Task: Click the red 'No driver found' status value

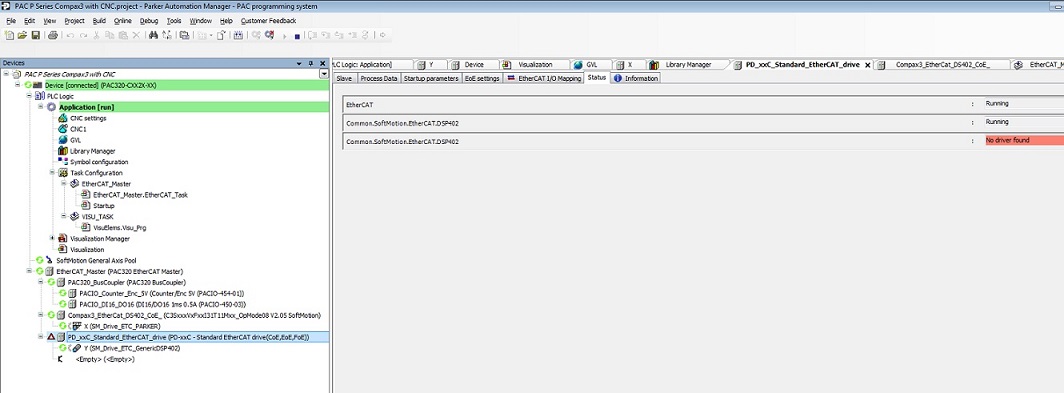Action: click(1025, 141)
